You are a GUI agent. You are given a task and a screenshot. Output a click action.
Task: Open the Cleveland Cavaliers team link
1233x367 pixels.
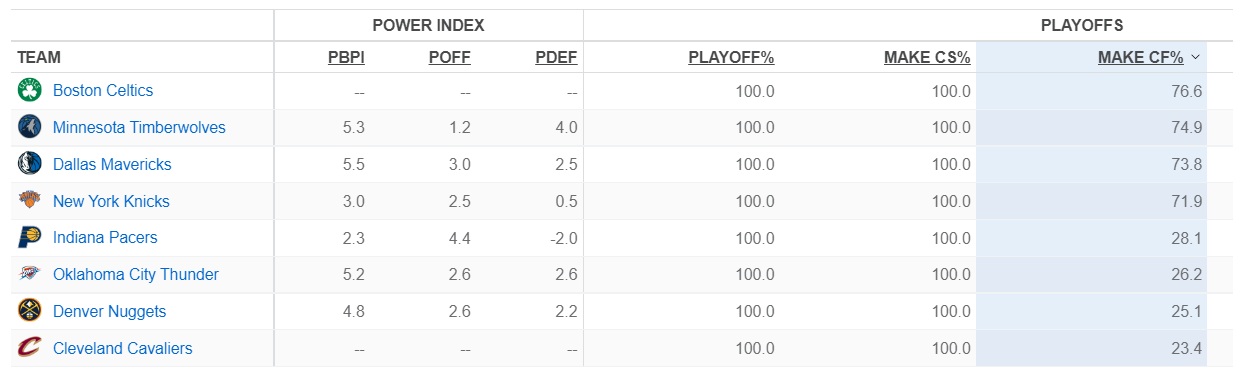pyautogui.click(x=122, y=348)
